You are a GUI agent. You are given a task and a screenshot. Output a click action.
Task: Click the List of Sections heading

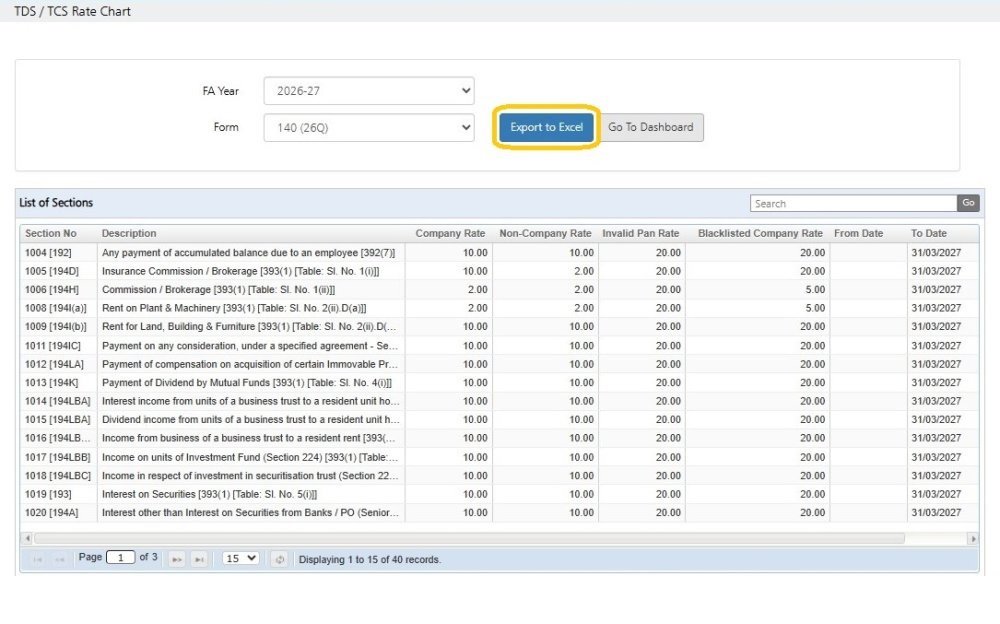point(56,203)
